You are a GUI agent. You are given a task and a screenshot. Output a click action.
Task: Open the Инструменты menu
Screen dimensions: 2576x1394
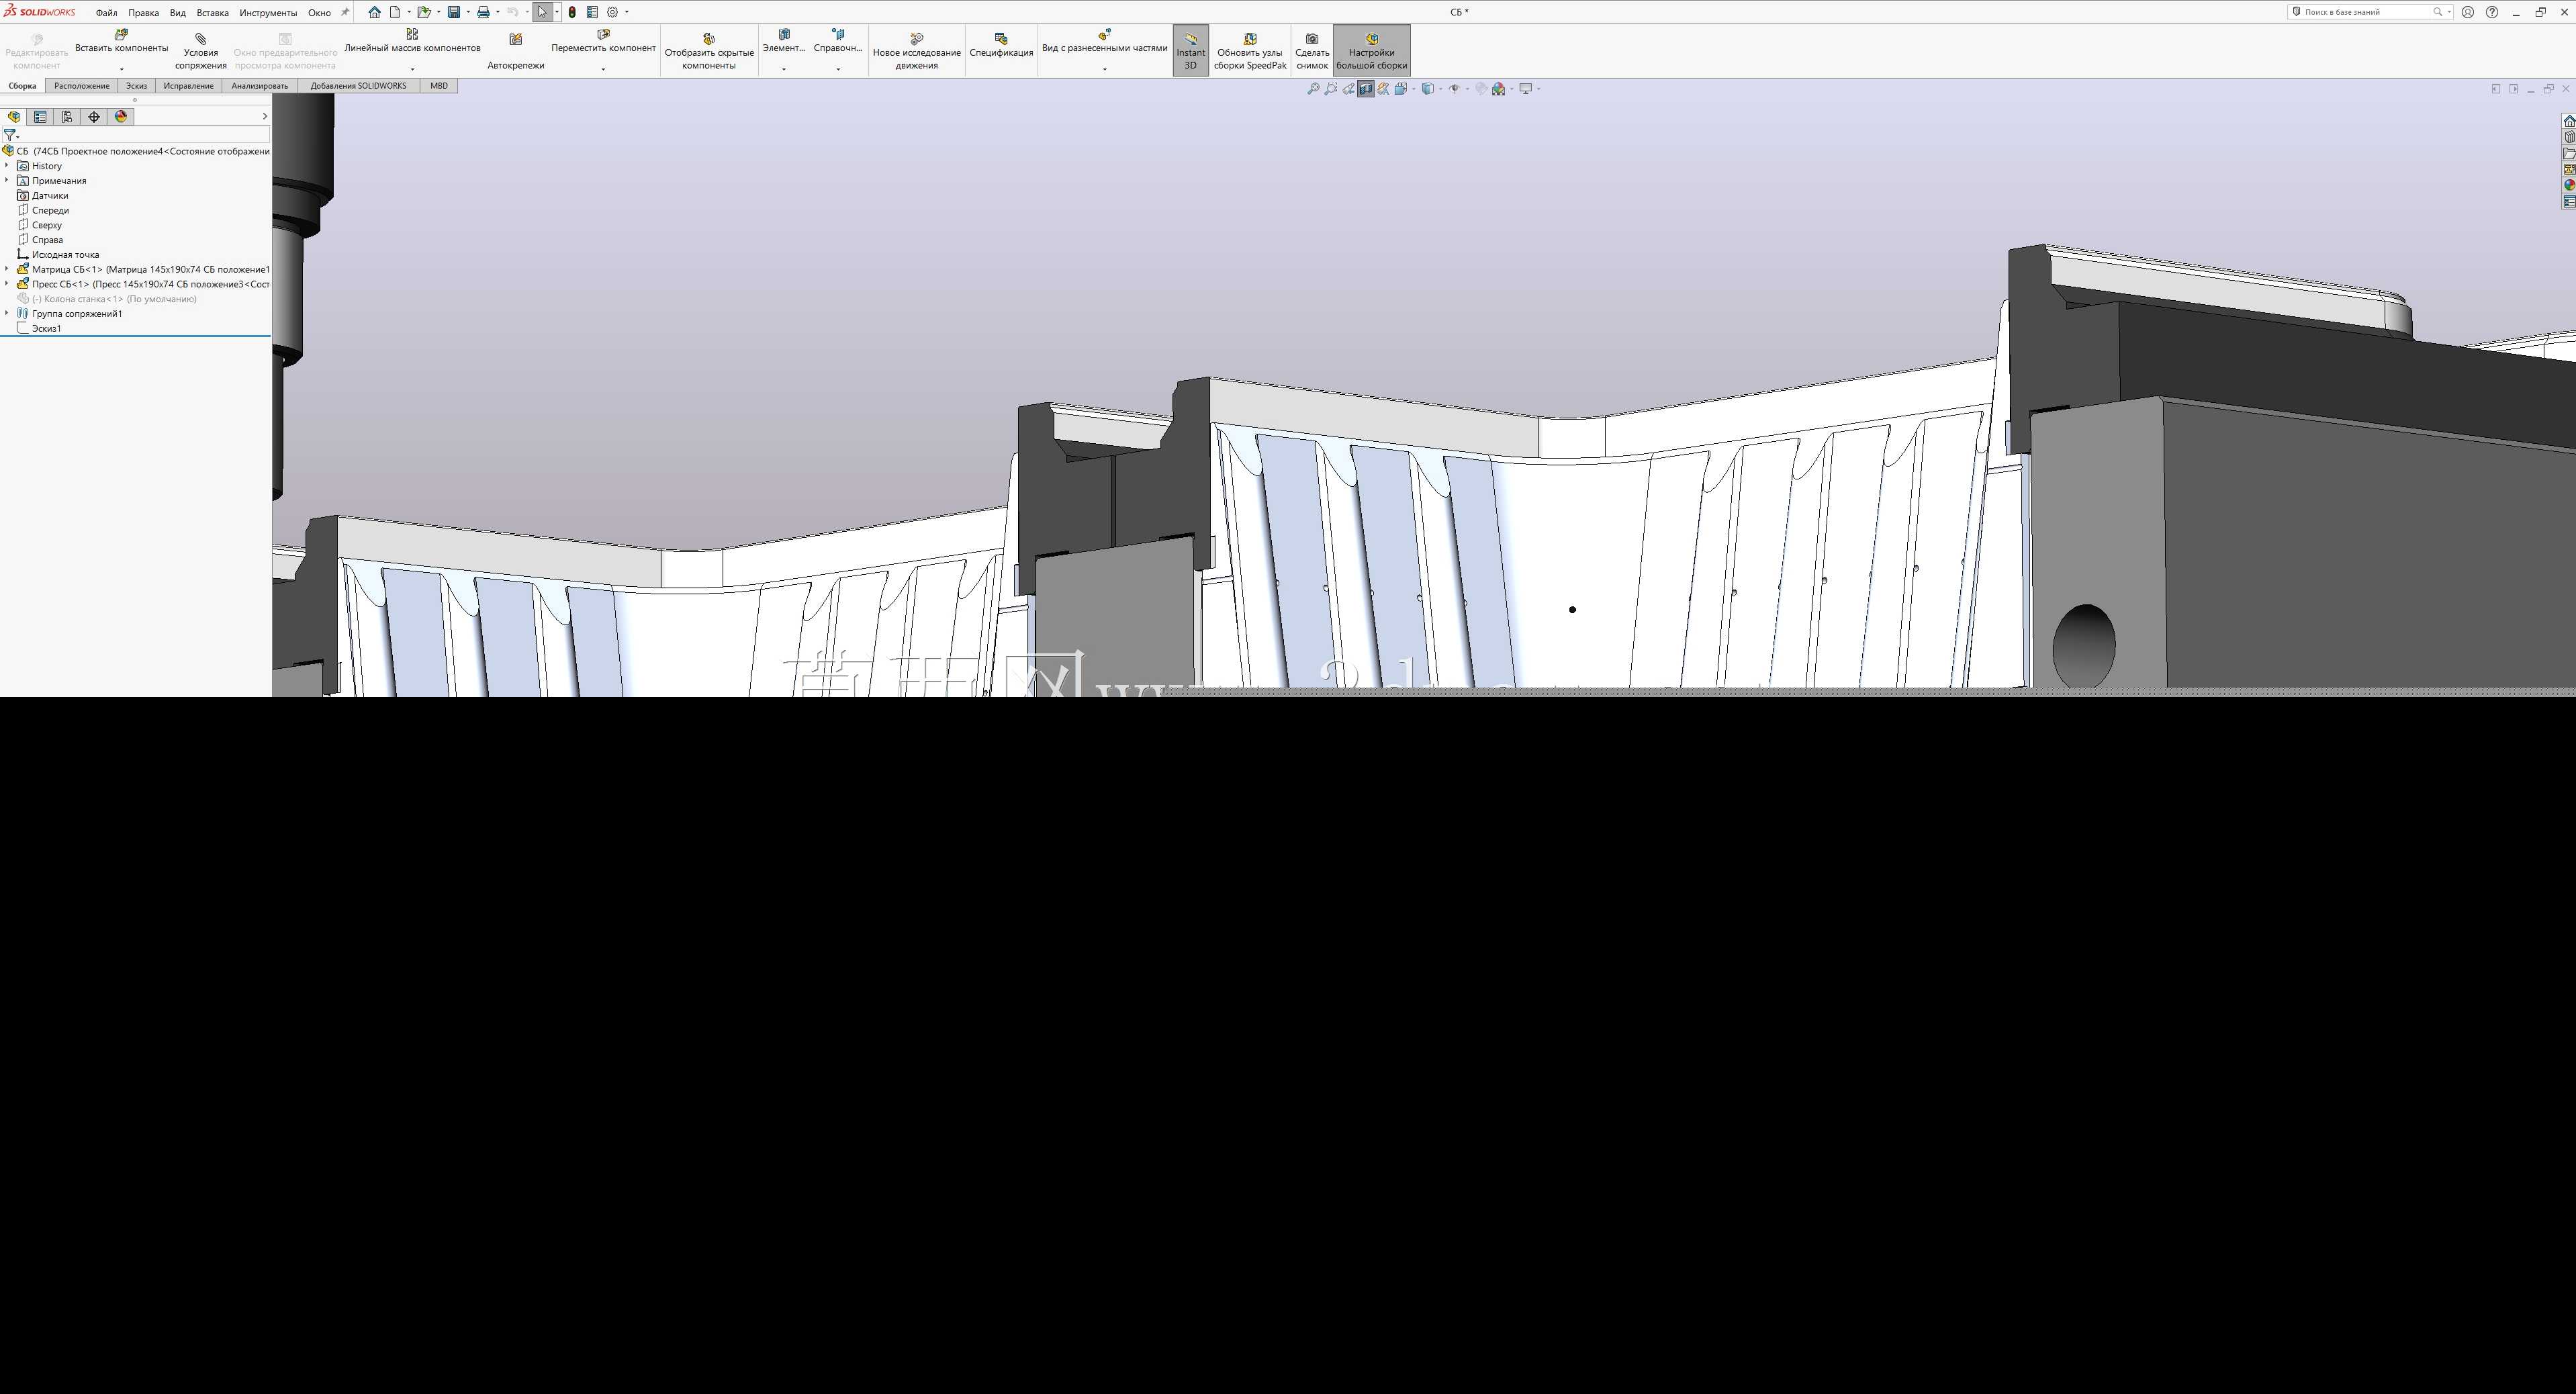click(268, 13)
